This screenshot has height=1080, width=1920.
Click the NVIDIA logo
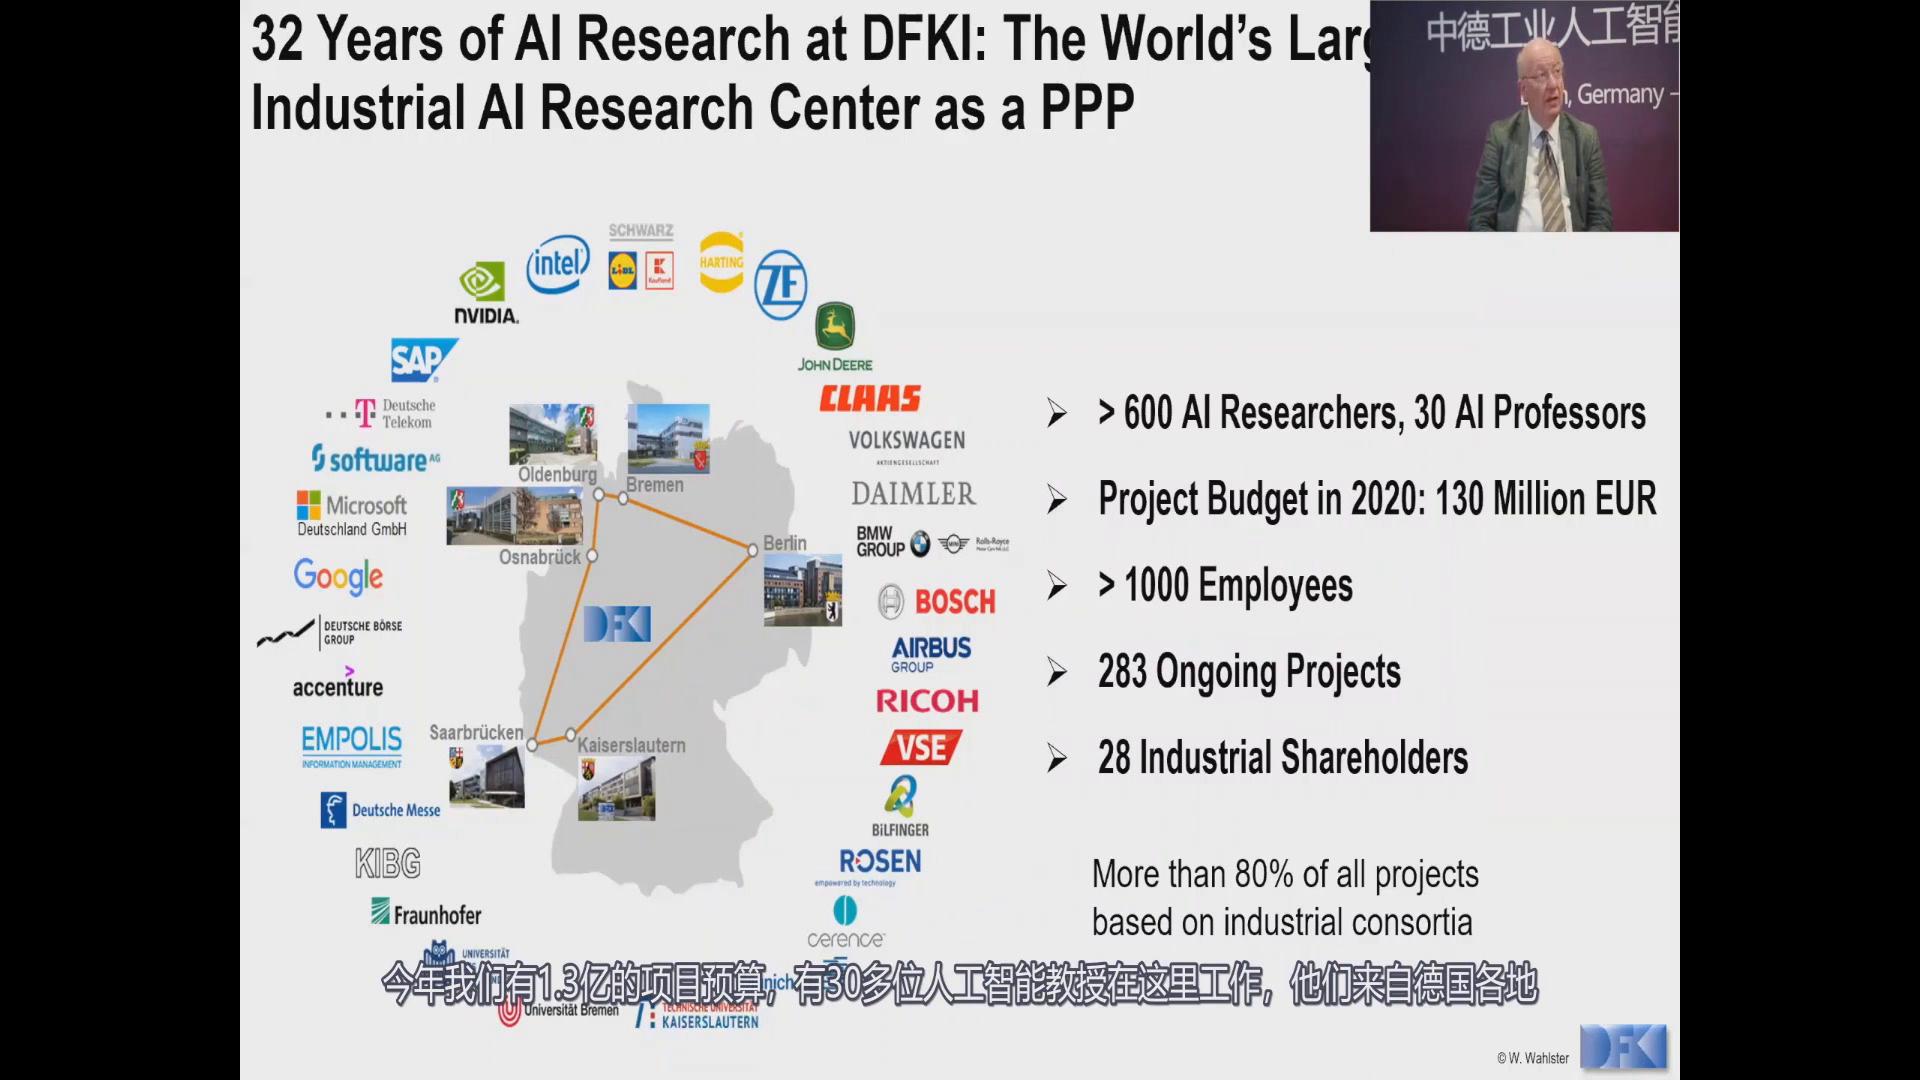pyautogui.click(x=486, y=293)
